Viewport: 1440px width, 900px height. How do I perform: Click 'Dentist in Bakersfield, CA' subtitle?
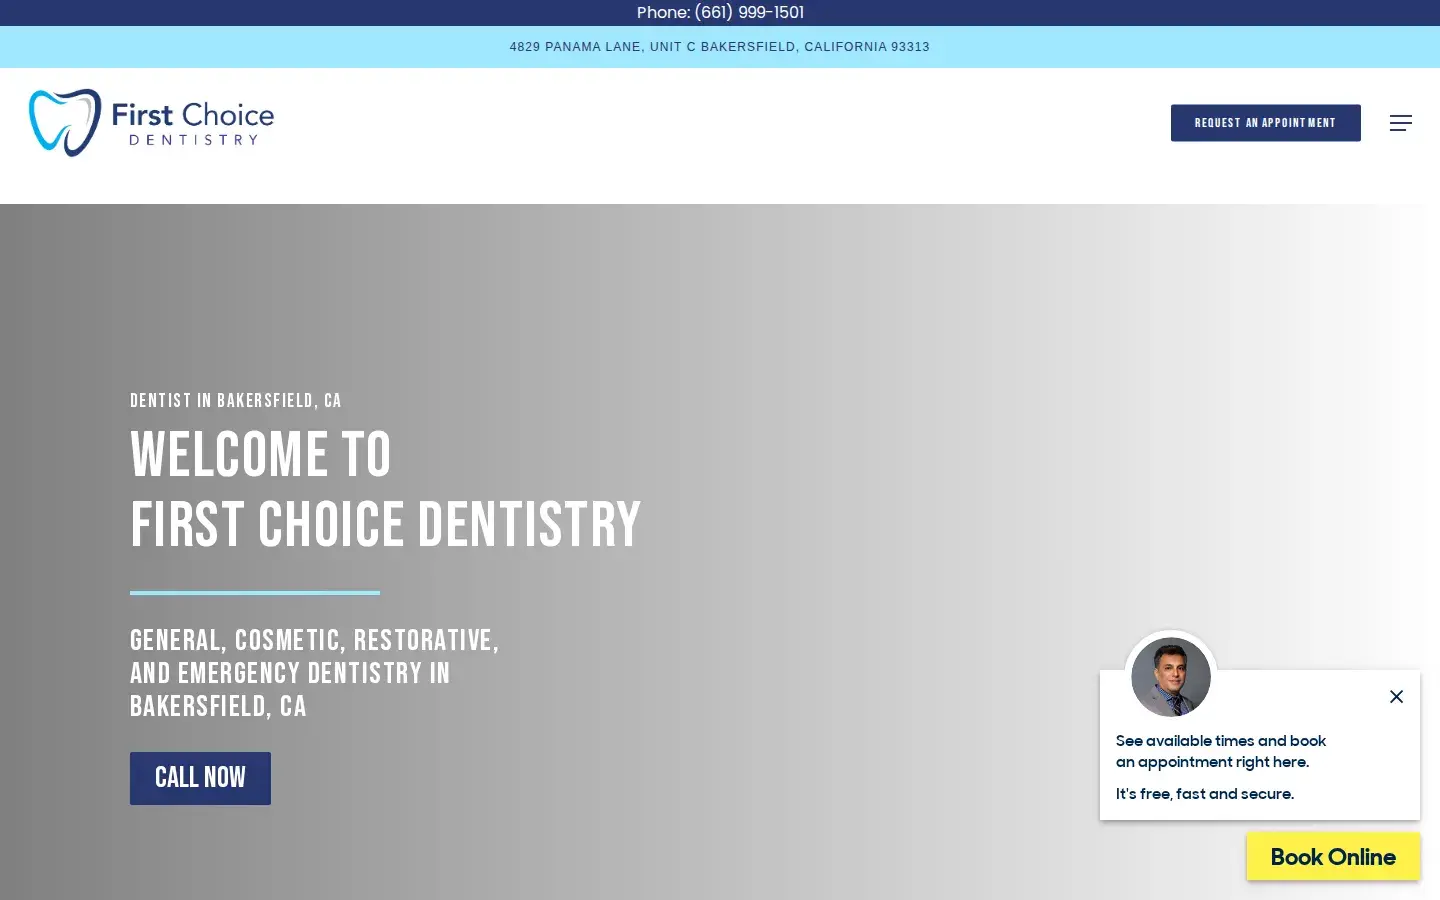(x=236, y=401)
